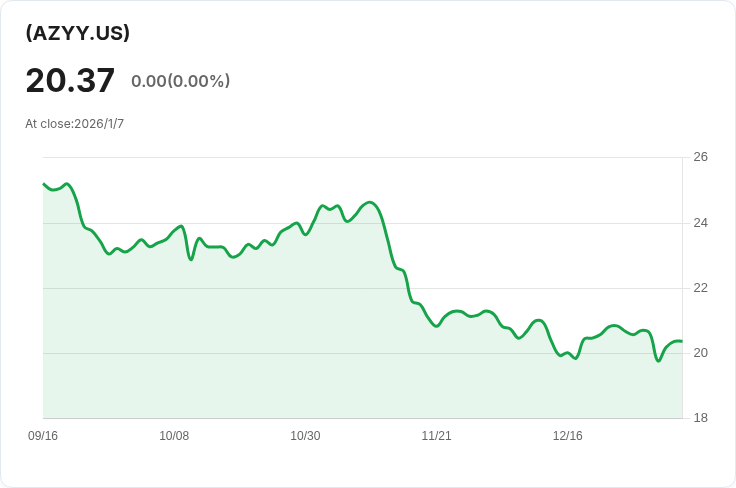Click the 20.37 current price
736x488 pixels.
tap(70, 80)
